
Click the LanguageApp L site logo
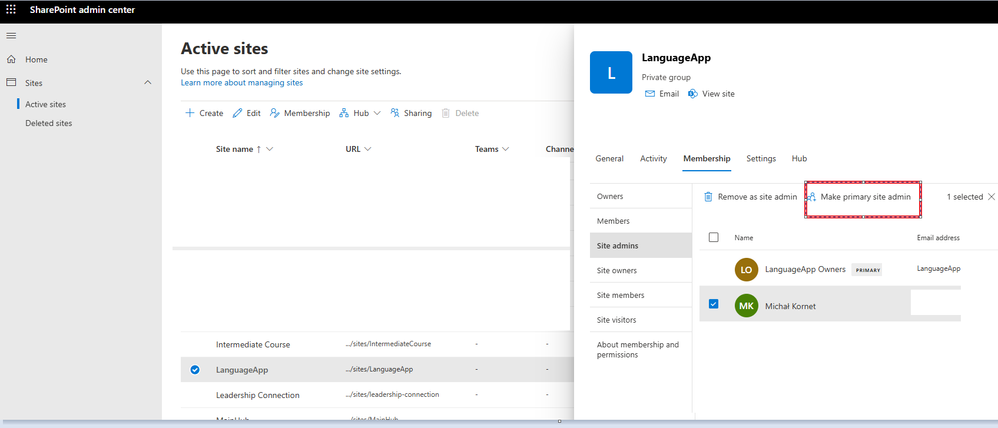pyautogui.click(x=611, y=73)
